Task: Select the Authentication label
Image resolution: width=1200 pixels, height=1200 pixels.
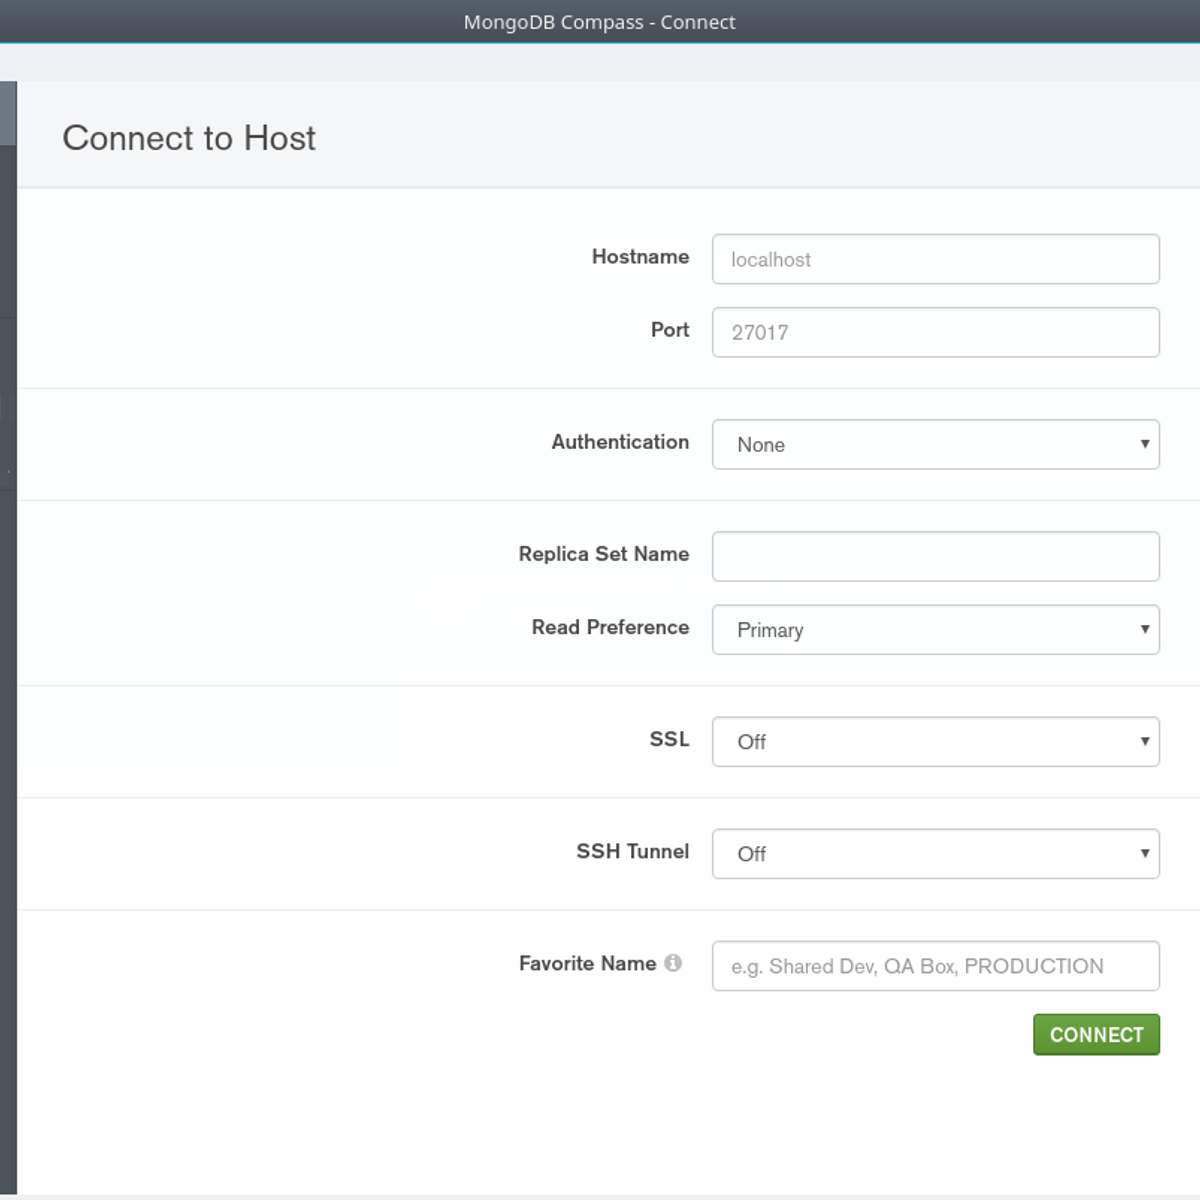Action: [x=620, y=442]
